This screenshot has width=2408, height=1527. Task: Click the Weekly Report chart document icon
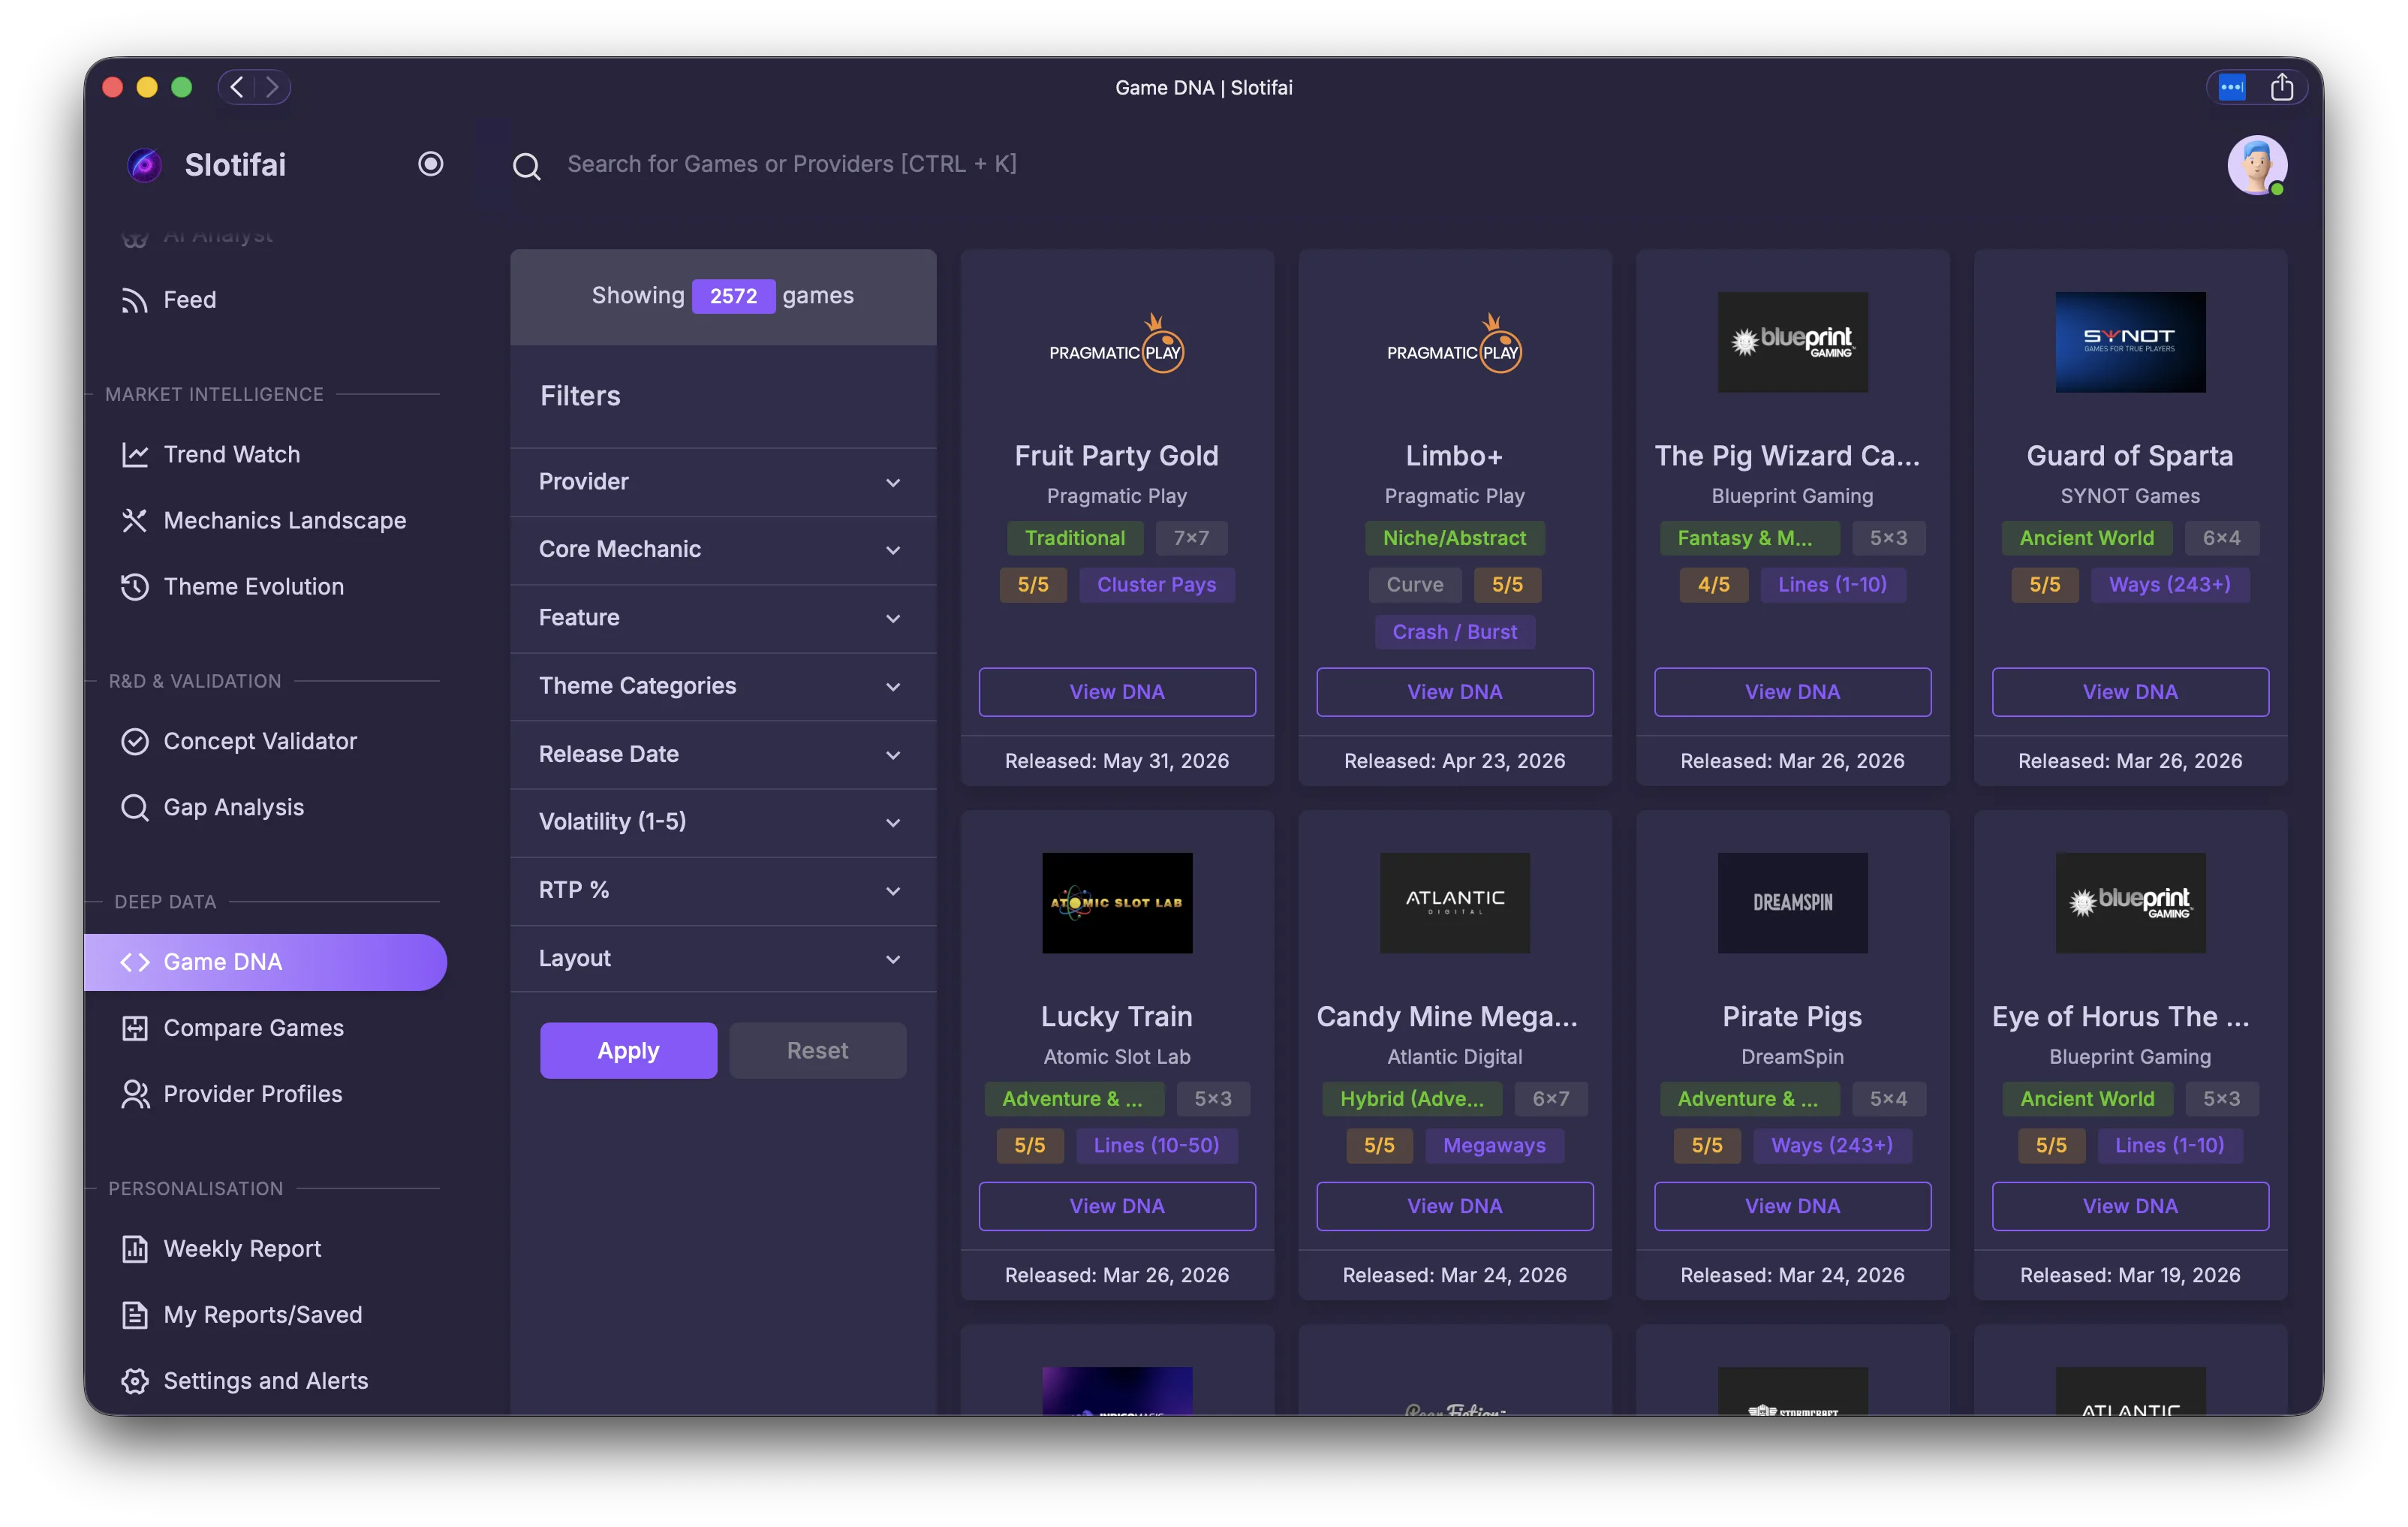point(134,1250)
